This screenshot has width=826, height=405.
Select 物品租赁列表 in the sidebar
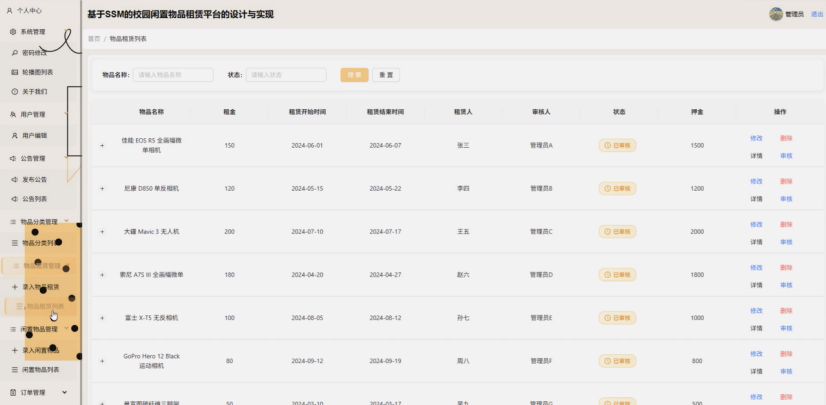[x=41, y=307]
